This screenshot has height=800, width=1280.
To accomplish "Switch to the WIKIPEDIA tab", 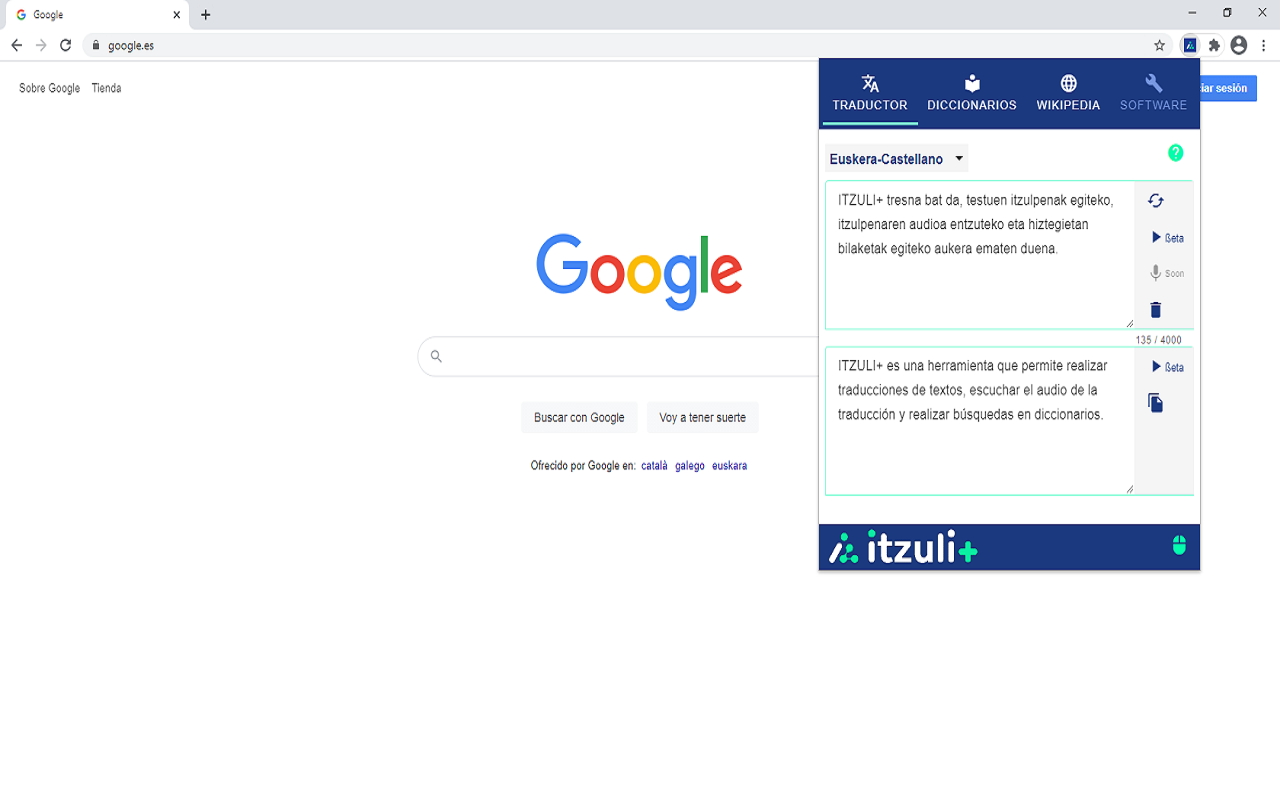I will (1067, 93).
